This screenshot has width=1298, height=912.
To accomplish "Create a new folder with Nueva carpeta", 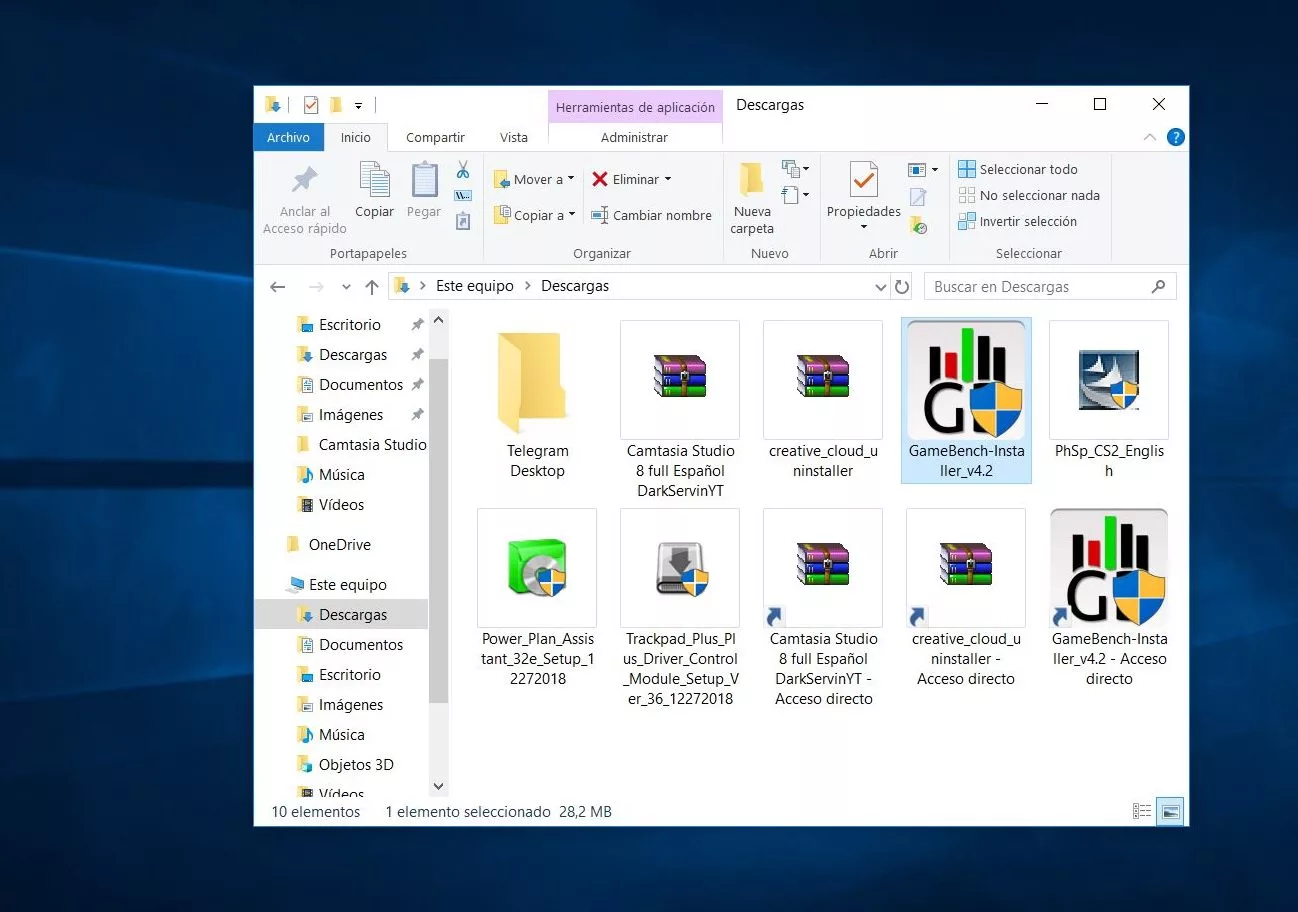I will [x=752, y=198].
